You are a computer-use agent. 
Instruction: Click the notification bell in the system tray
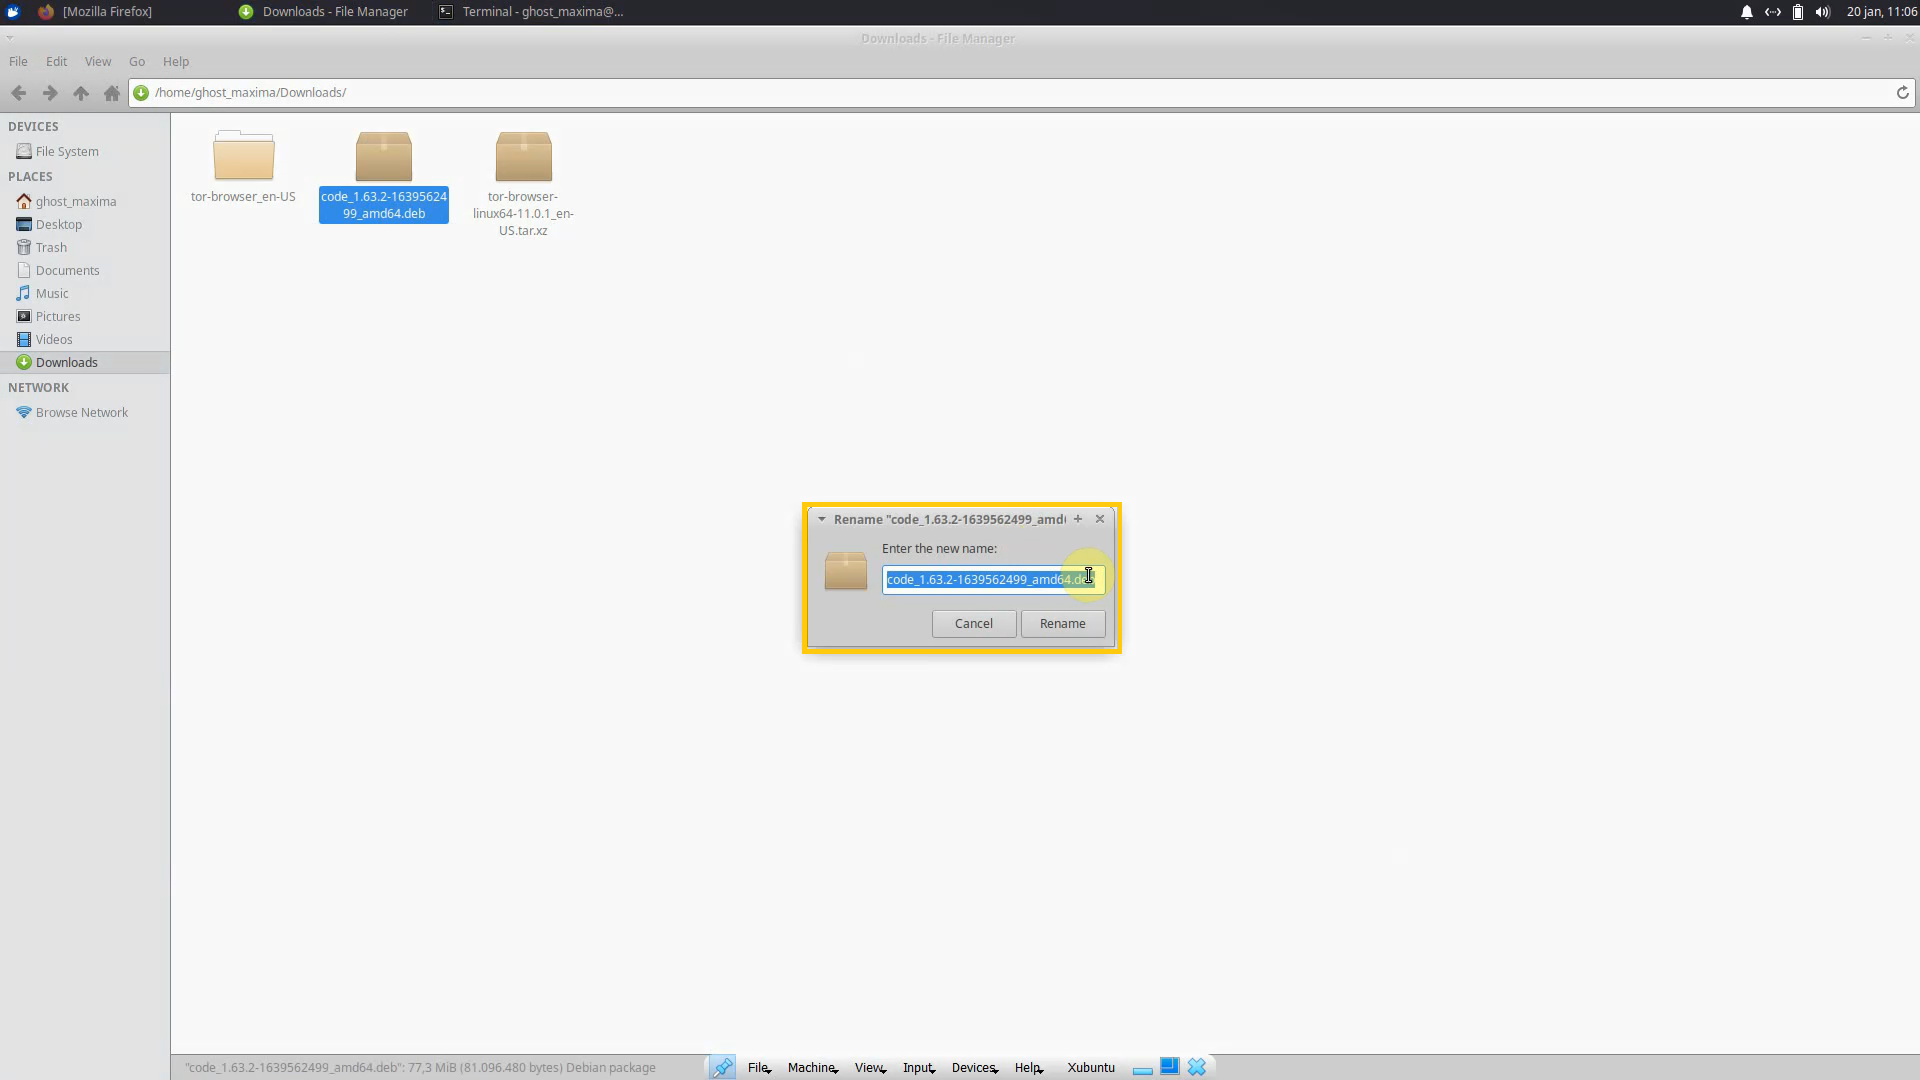[x=1746, y=11]
